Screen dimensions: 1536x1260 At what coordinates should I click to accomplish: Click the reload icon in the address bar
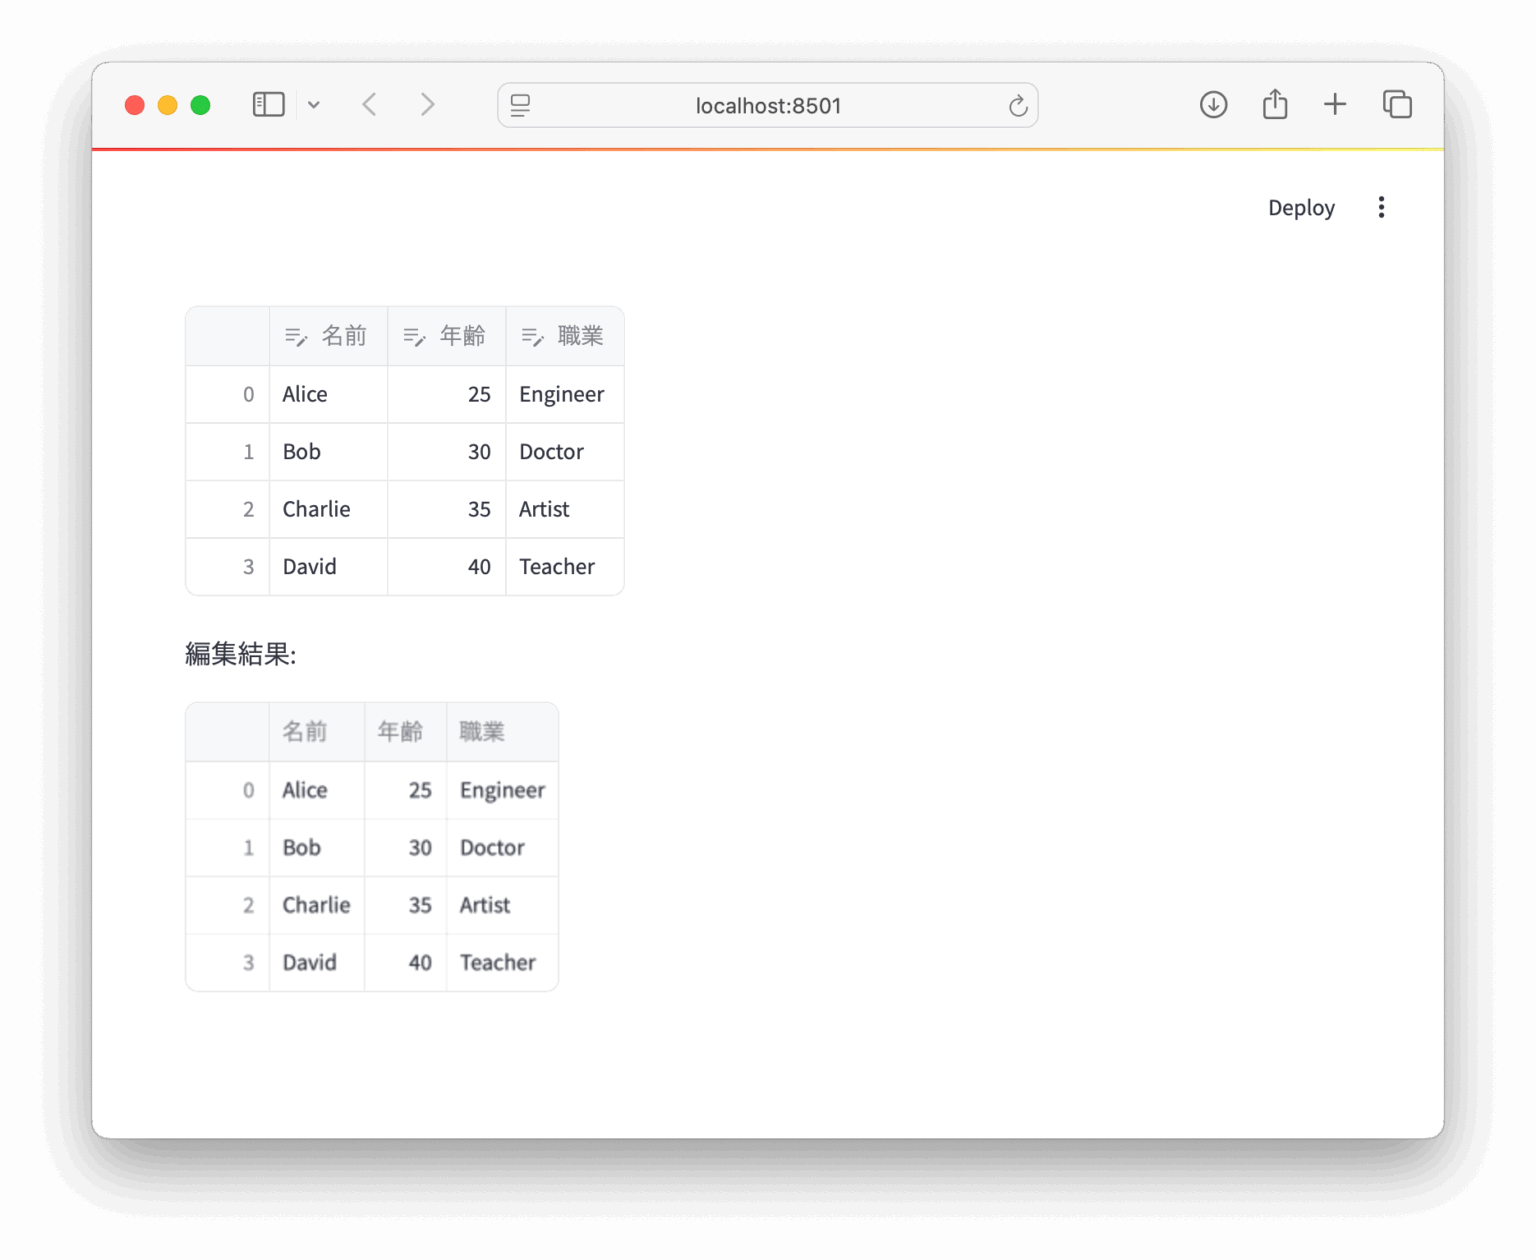[1017, 105]
